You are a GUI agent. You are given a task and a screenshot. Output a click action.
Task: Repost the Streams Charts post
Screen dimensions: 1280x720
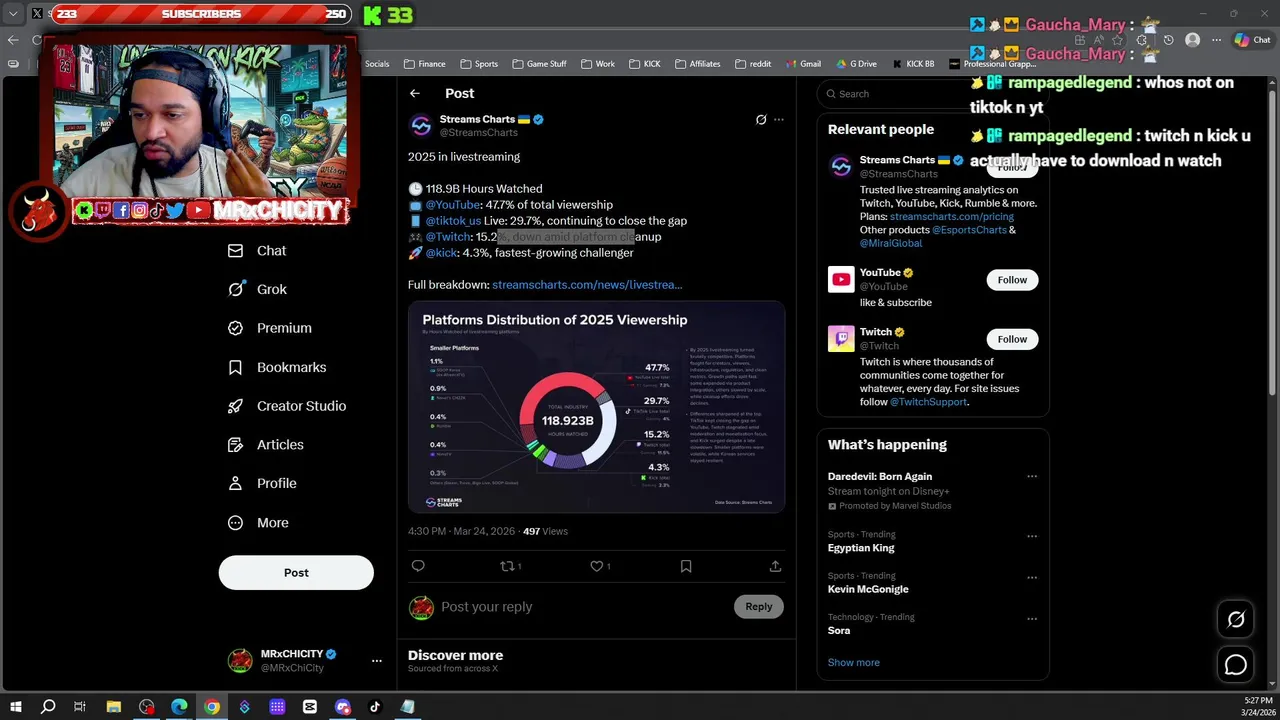click(x=507, y=566)
